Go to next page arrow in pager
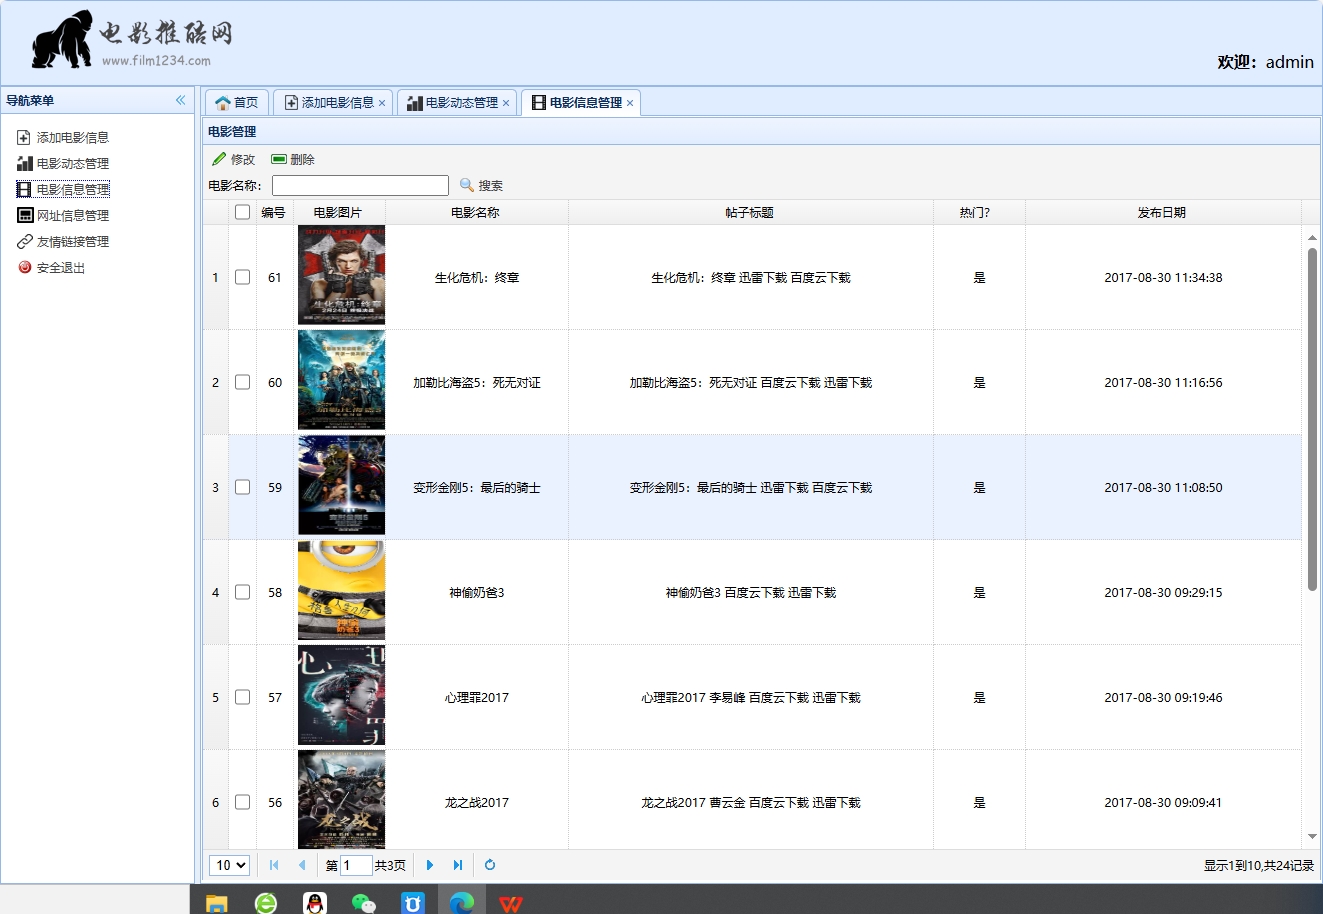The height and width of the screenshot is (914, 1323). [430, 865]
